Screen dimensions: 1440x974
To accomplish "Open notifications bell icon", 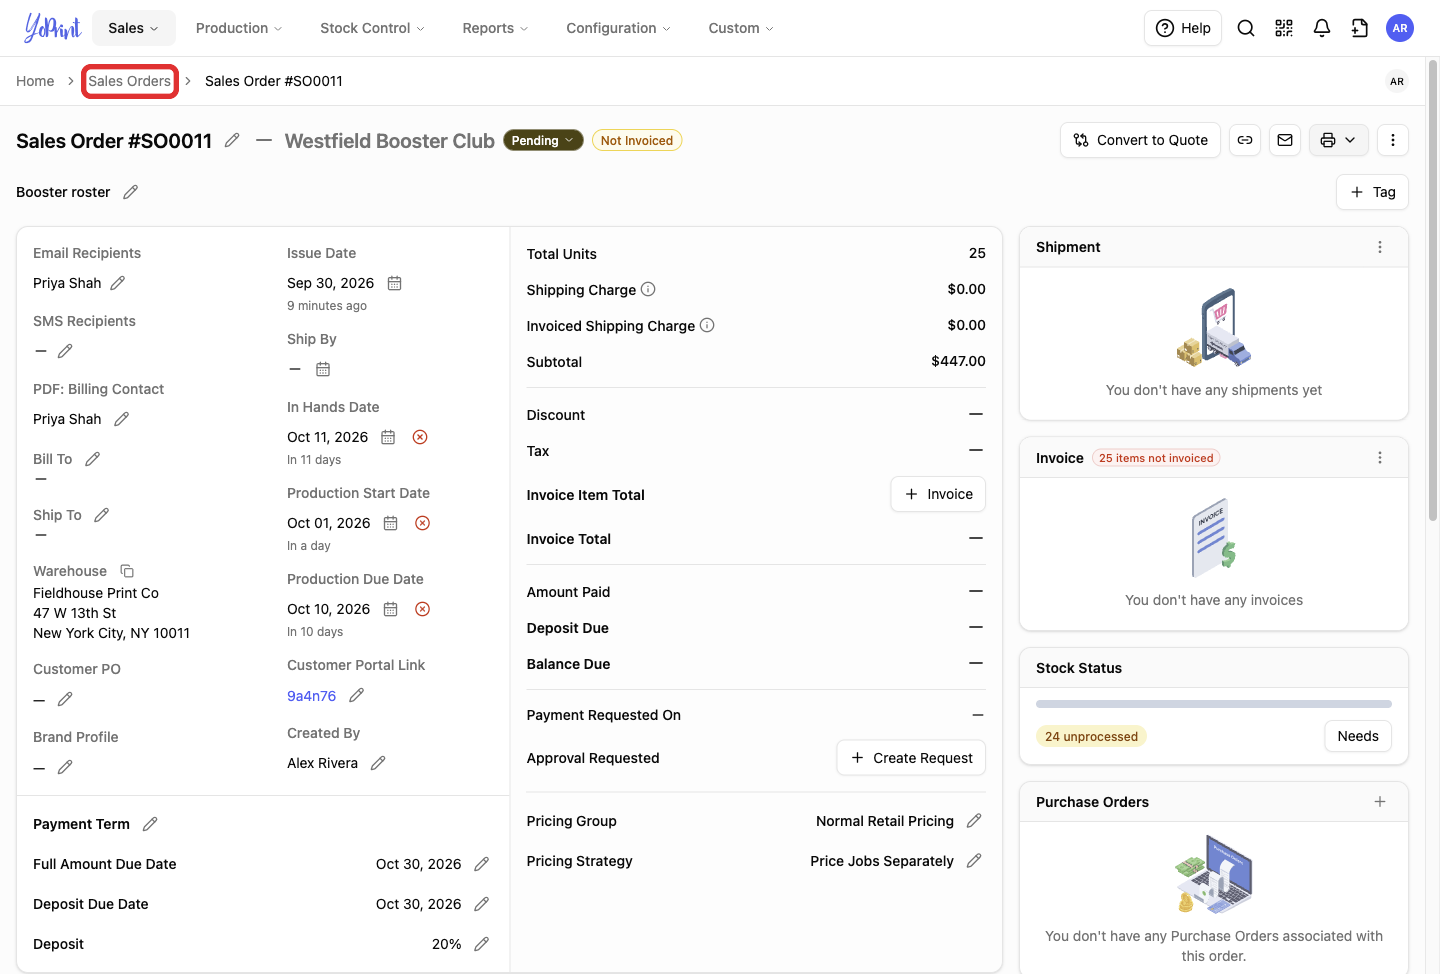I will [1322, 28].
